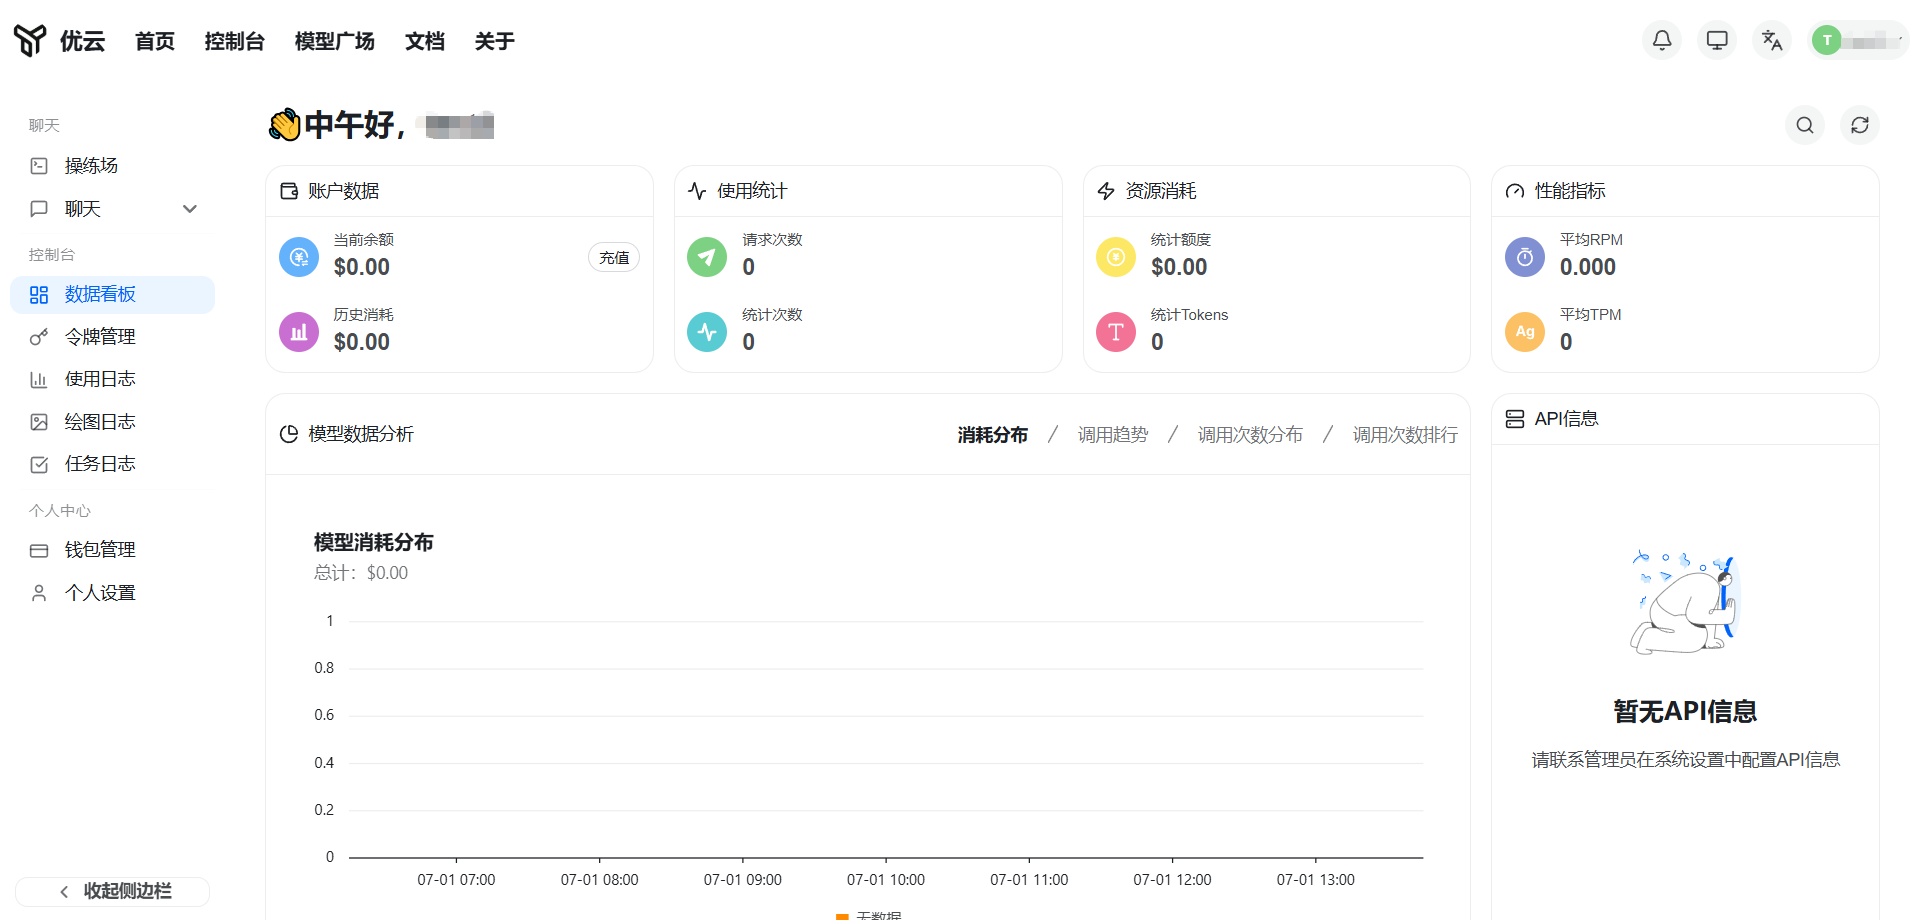Click the 统计额度 yellow coin icon
The height and width of the screenshot is (920, 1920).
click(1116, 257)
